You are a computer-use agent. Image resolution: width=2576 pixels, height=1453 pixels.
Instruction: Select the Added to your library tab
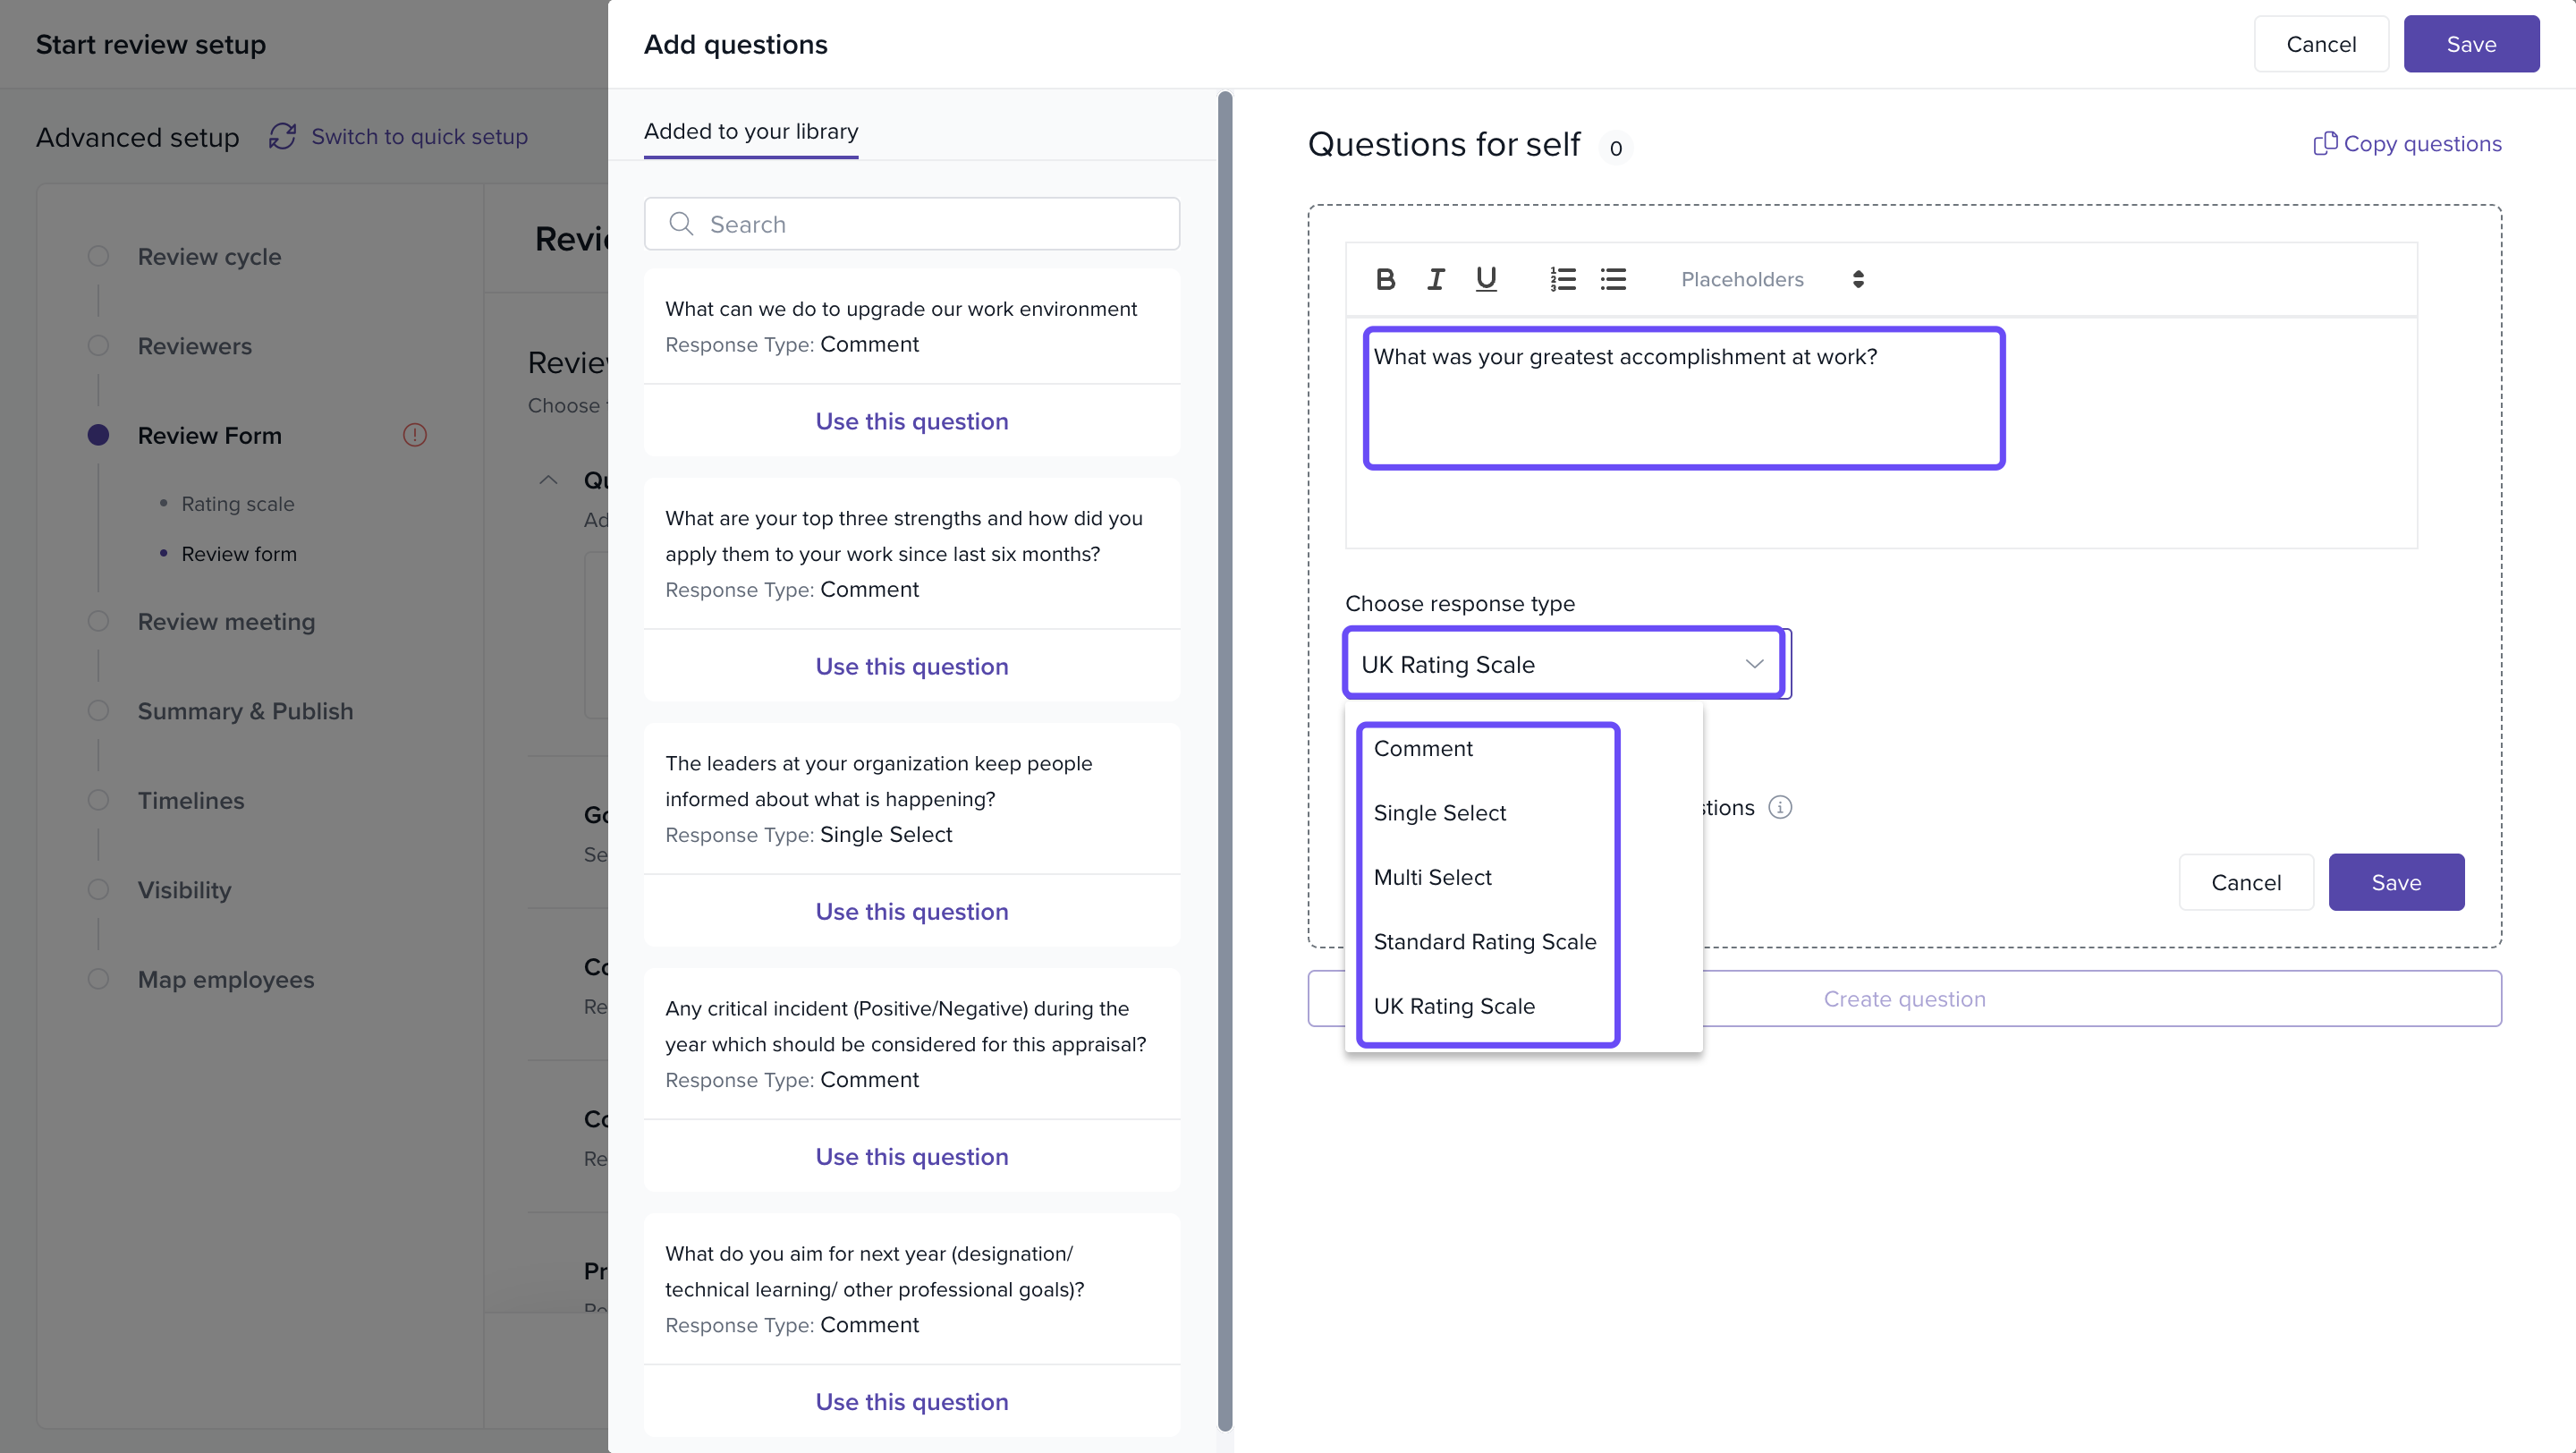click(x=751, y=131)
